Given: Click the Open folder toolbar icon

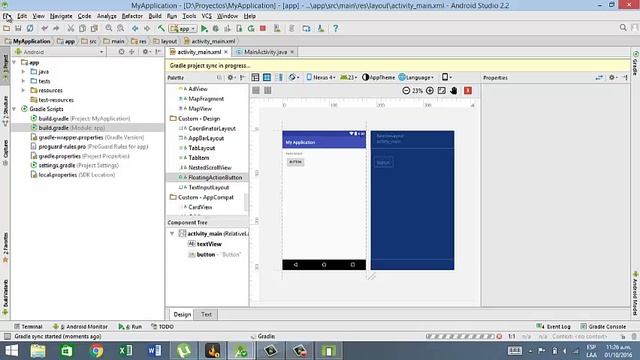Looking at the screenshot, I should pos(7,29).
